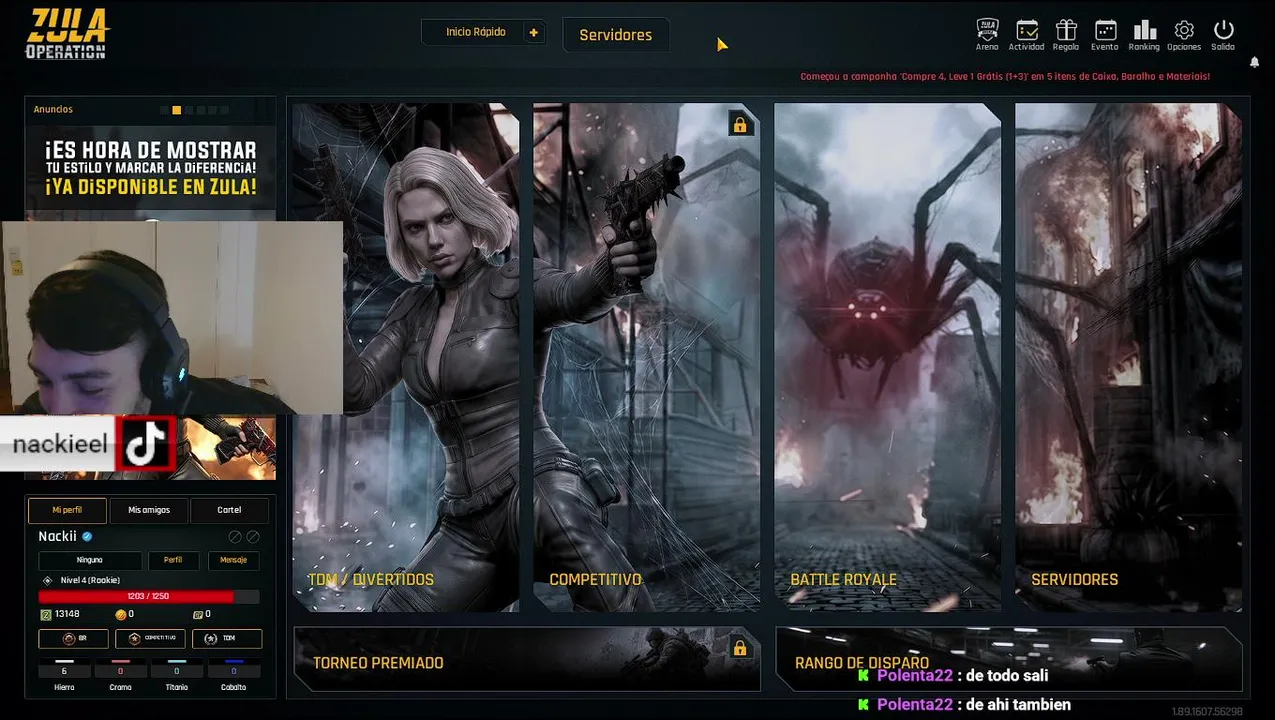Click the Cromo material counter

[x=120, y=674]
